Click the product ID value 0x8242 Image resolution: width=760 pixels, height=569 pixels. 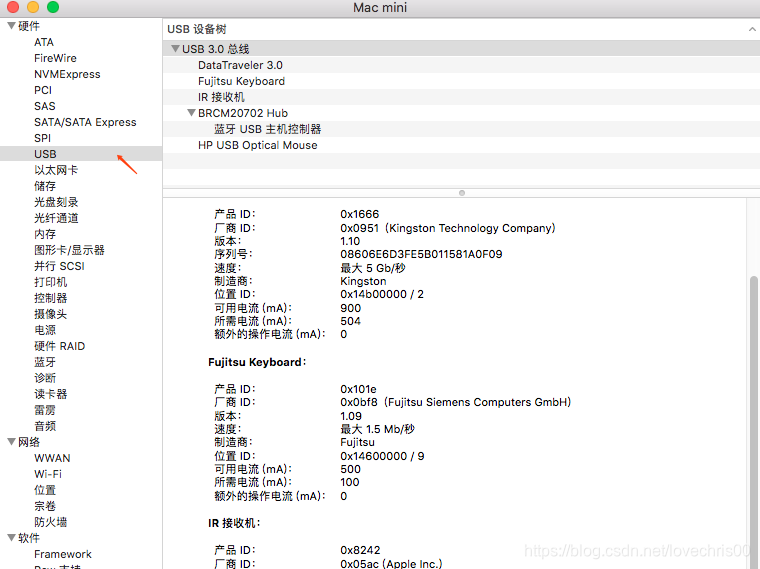[x=360, y=550]
